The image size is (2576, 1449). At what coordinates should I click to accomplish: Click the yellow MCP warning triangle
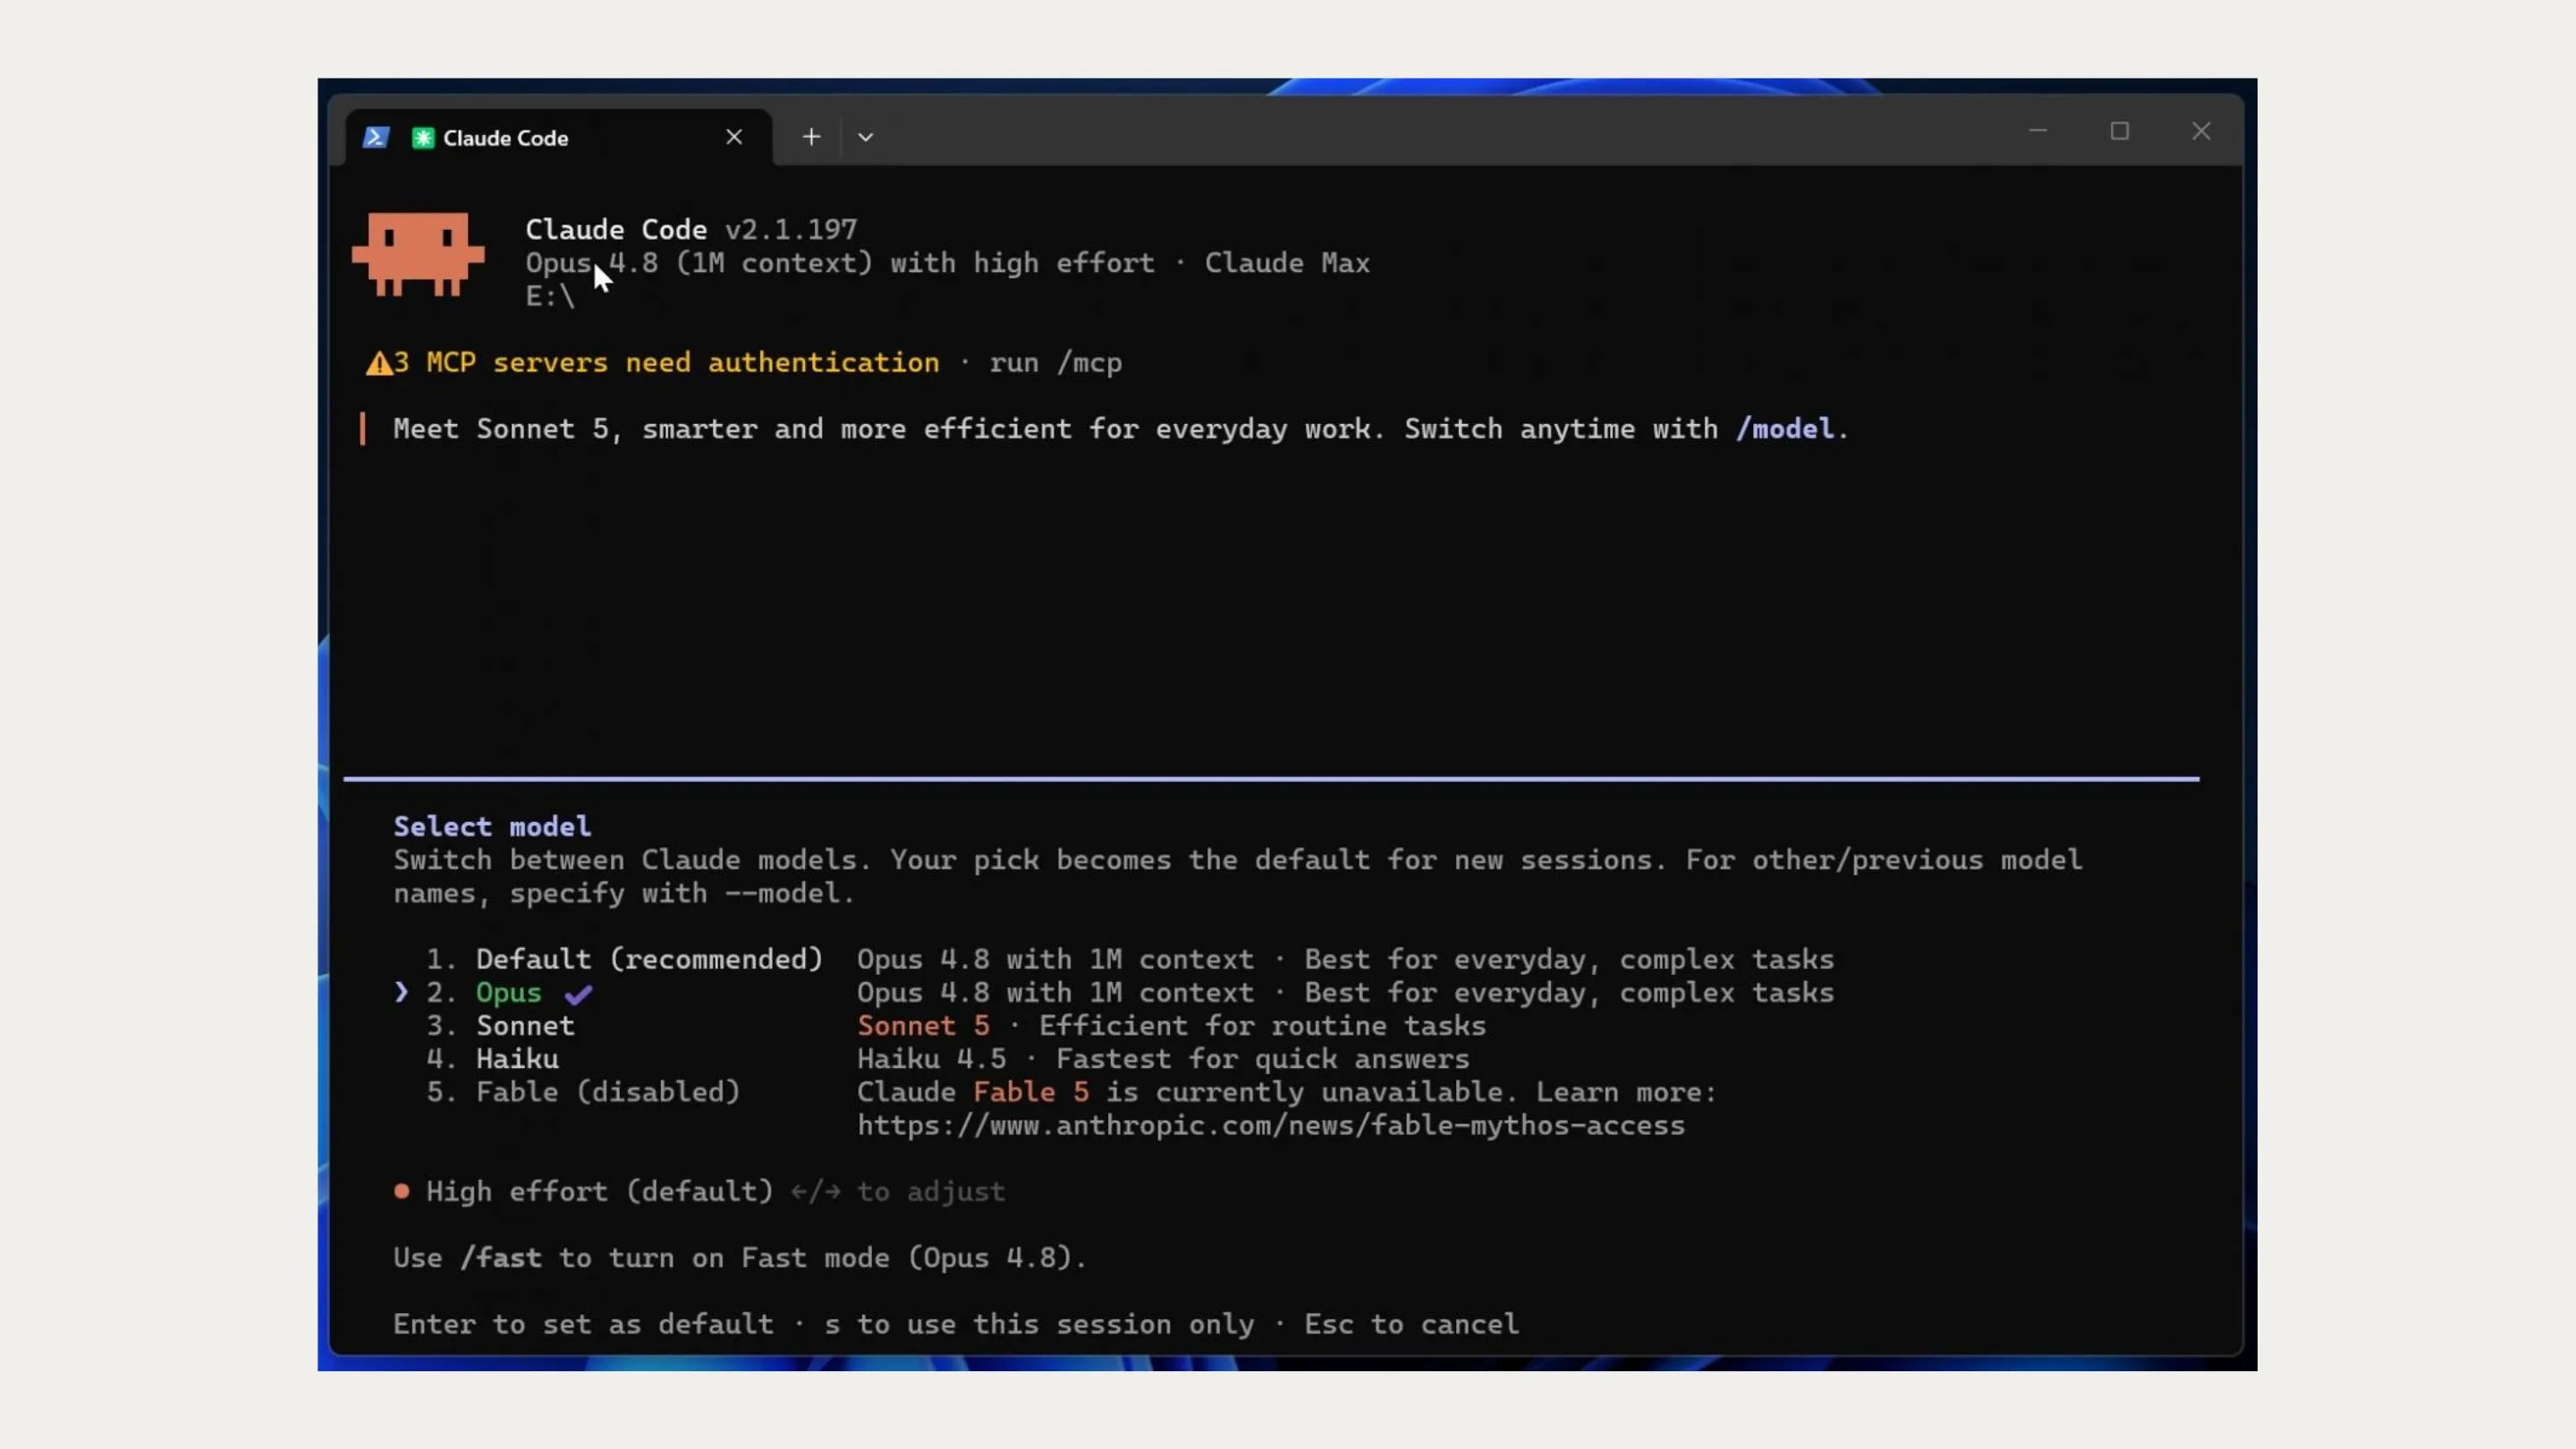click(x=379, y=363)
